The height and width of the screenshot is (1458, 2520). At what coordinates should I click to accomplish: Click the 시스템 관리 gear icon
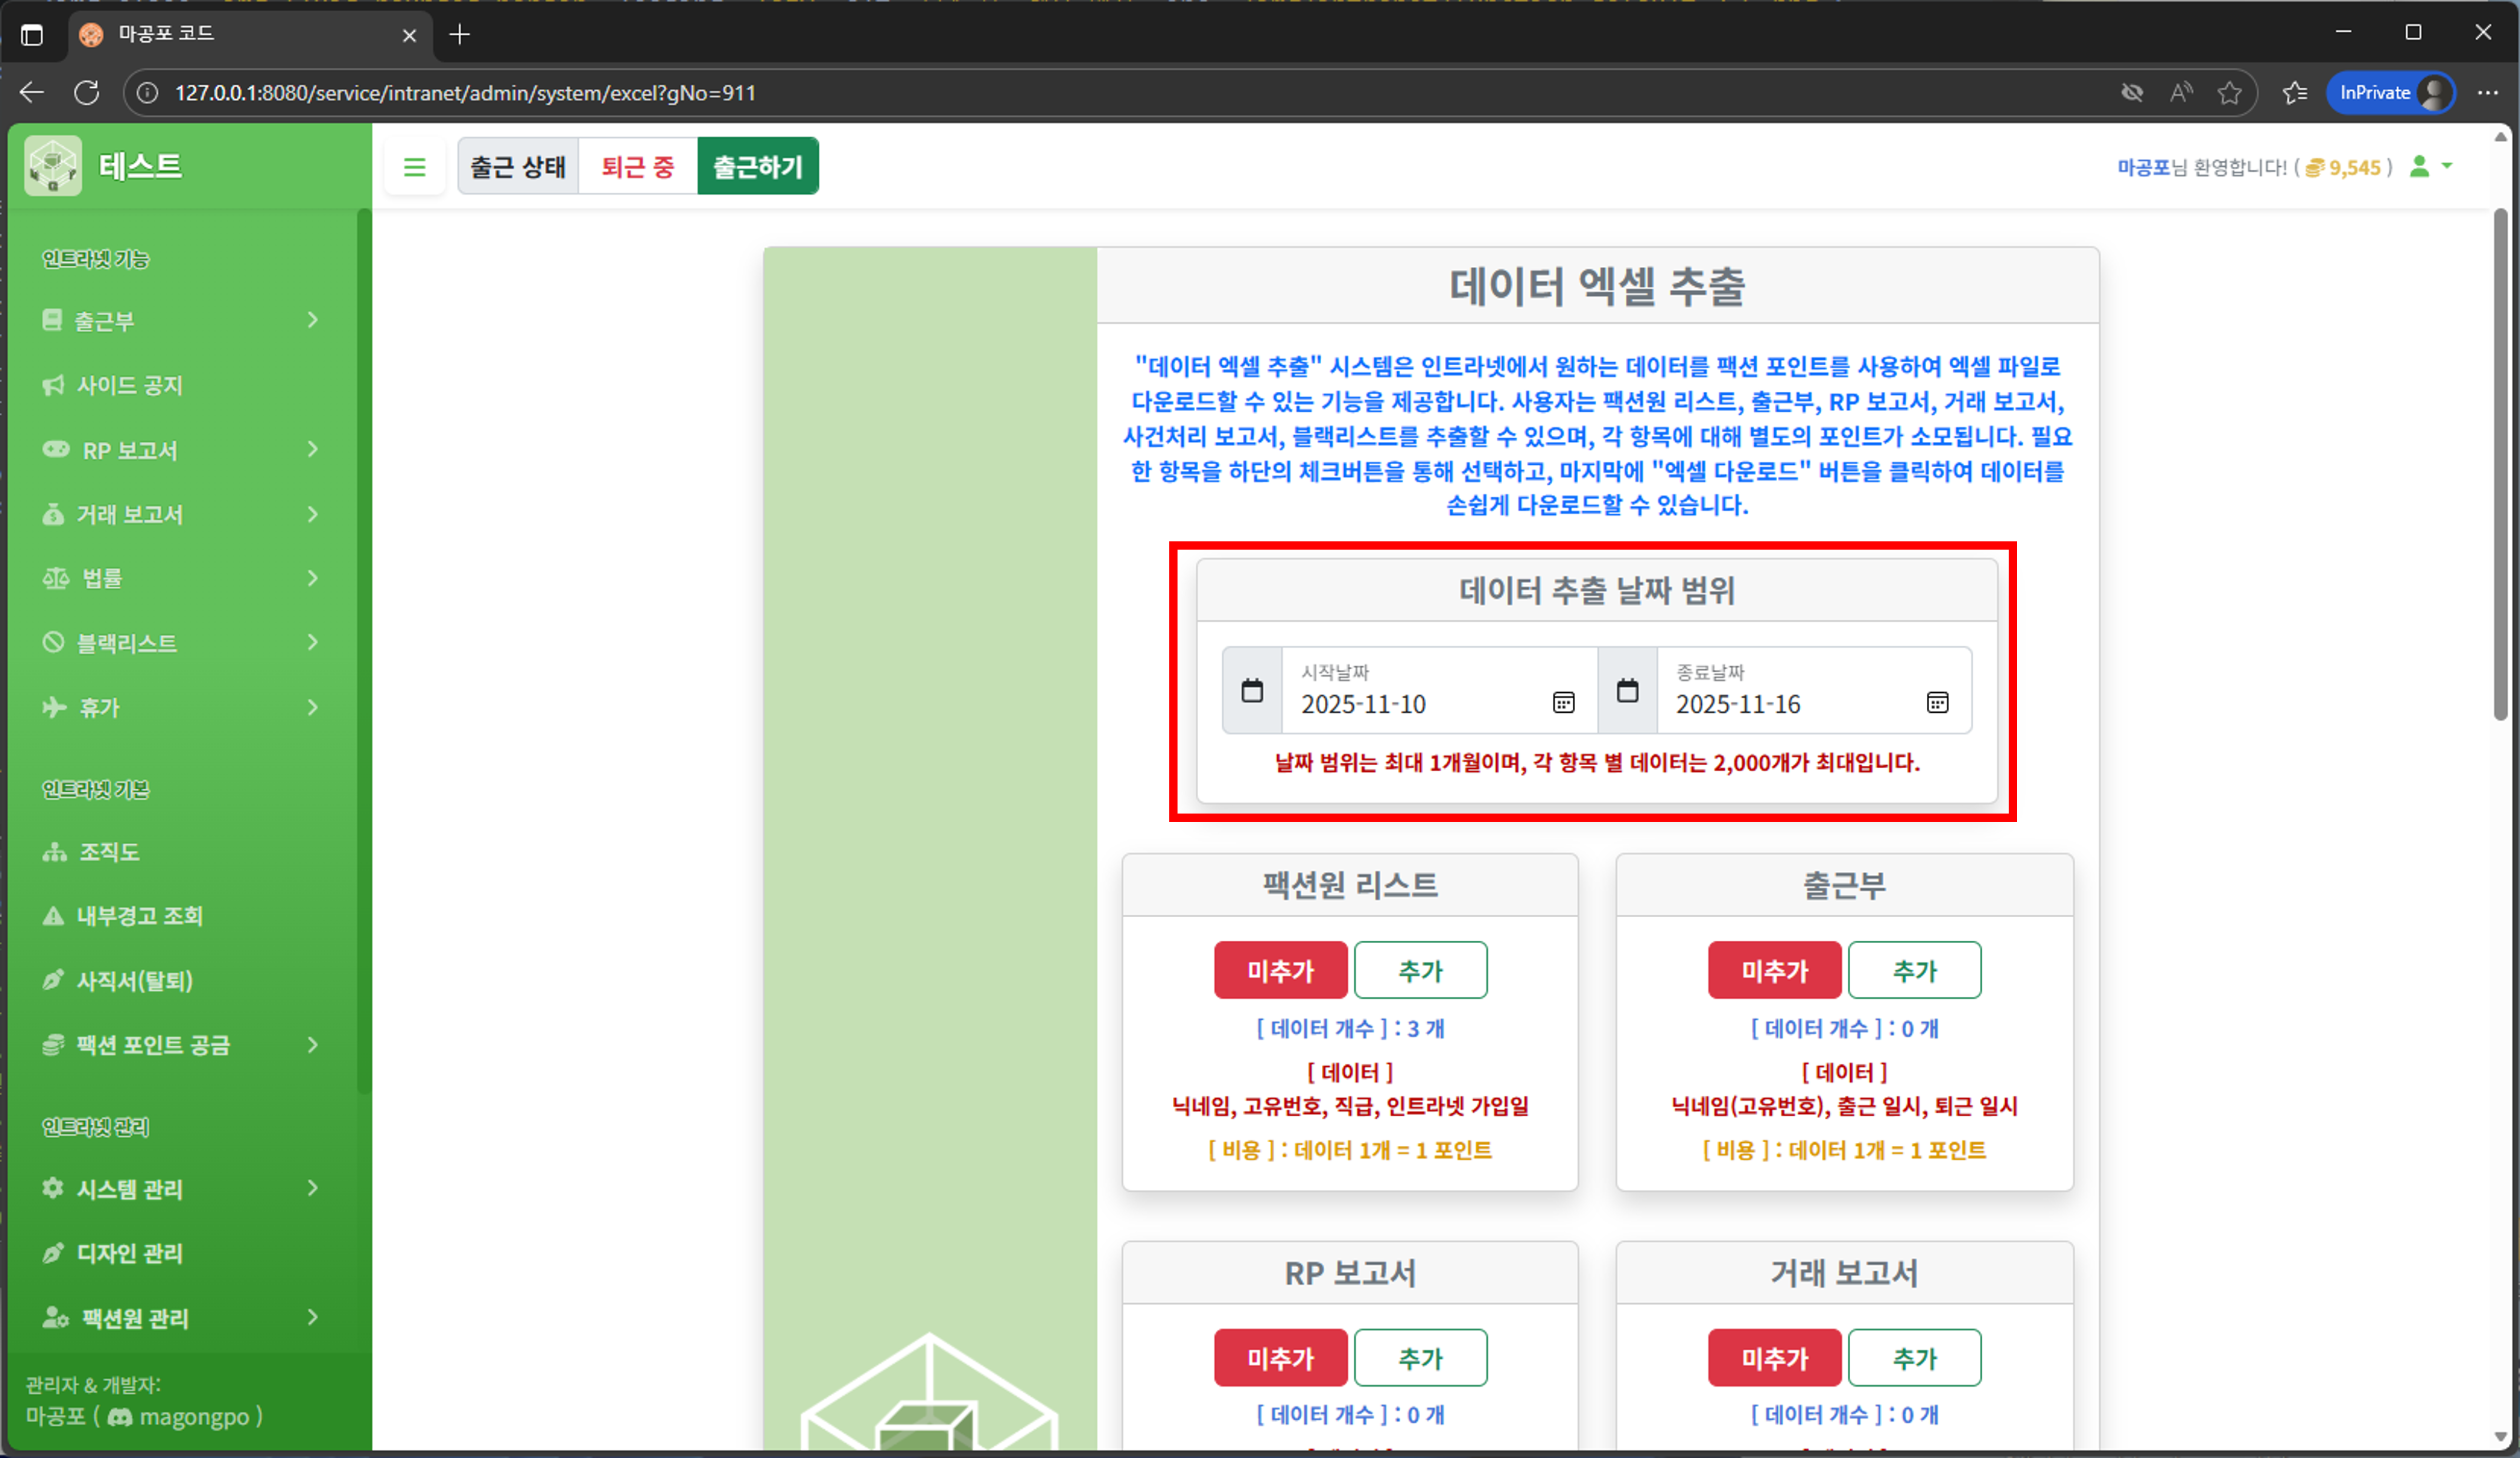pos(53,1189)
